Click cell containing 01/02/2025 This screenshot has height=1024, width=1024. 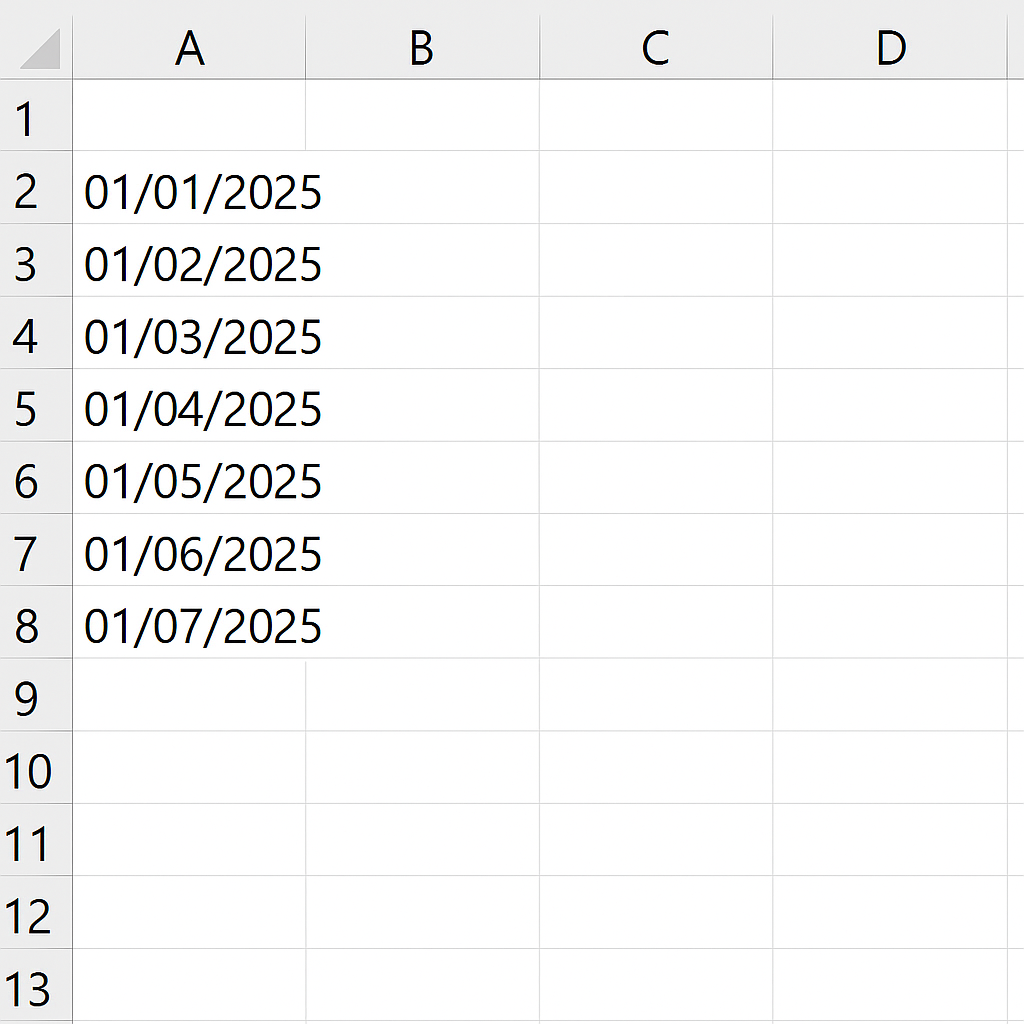click(189, 261)
